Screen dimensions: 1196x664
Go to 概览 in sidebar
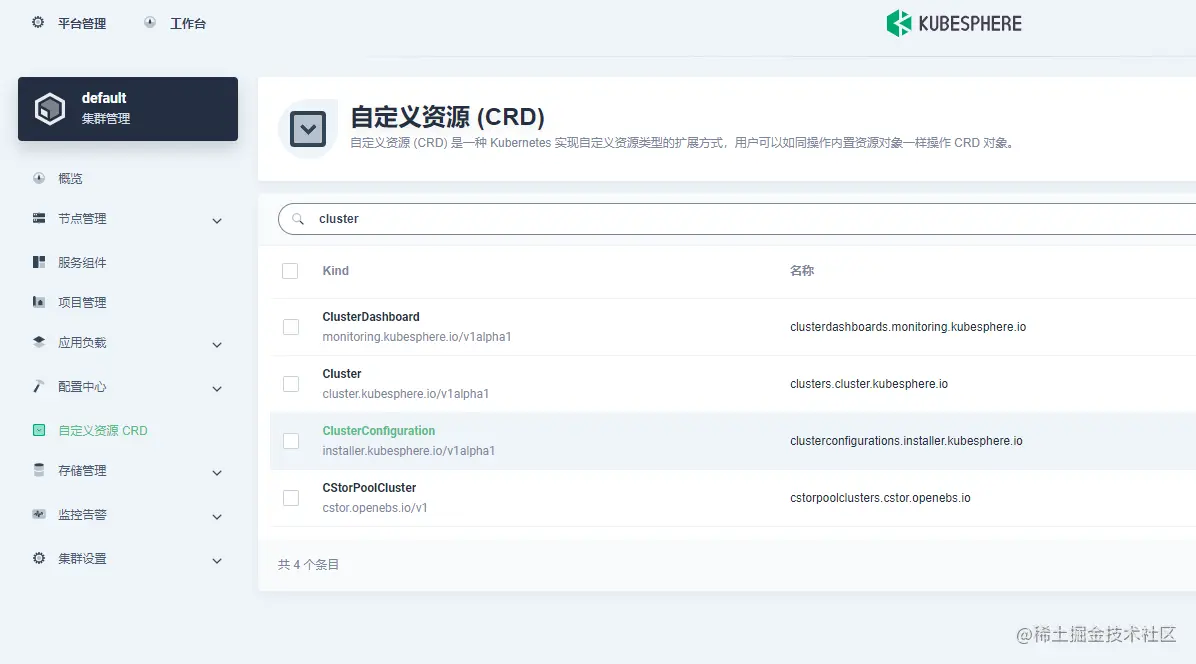click(70, 178)
